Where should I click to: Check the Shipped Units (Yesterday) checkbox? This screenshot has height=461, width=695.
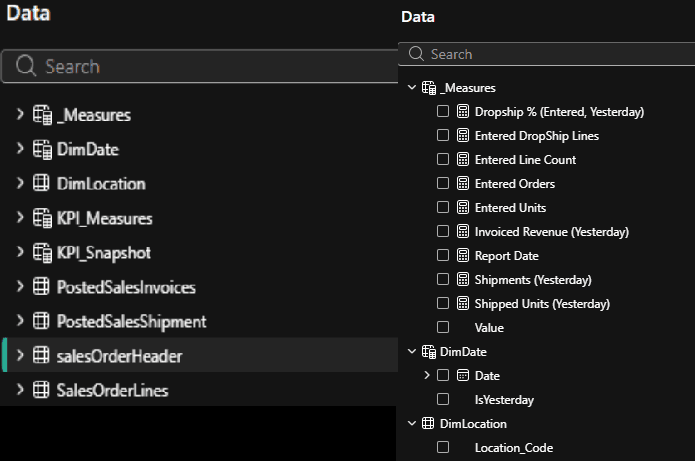[443, 303]
